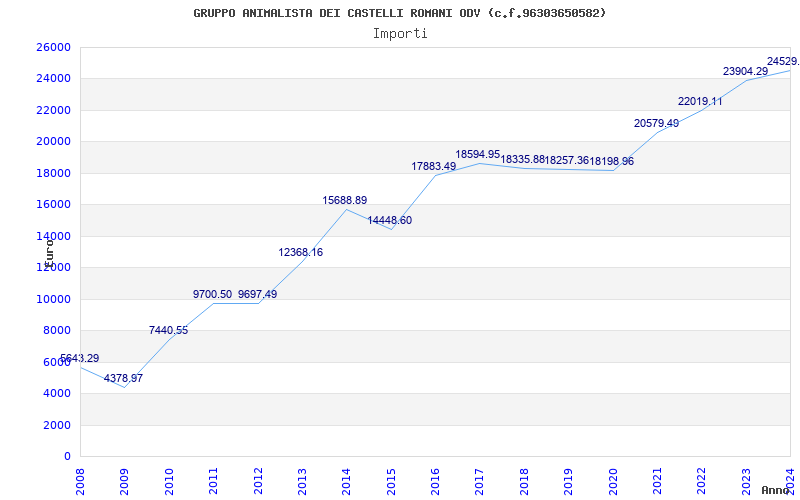Click the x-axis year 2019
Screen dimensions: 800x500
click(568, 482)
